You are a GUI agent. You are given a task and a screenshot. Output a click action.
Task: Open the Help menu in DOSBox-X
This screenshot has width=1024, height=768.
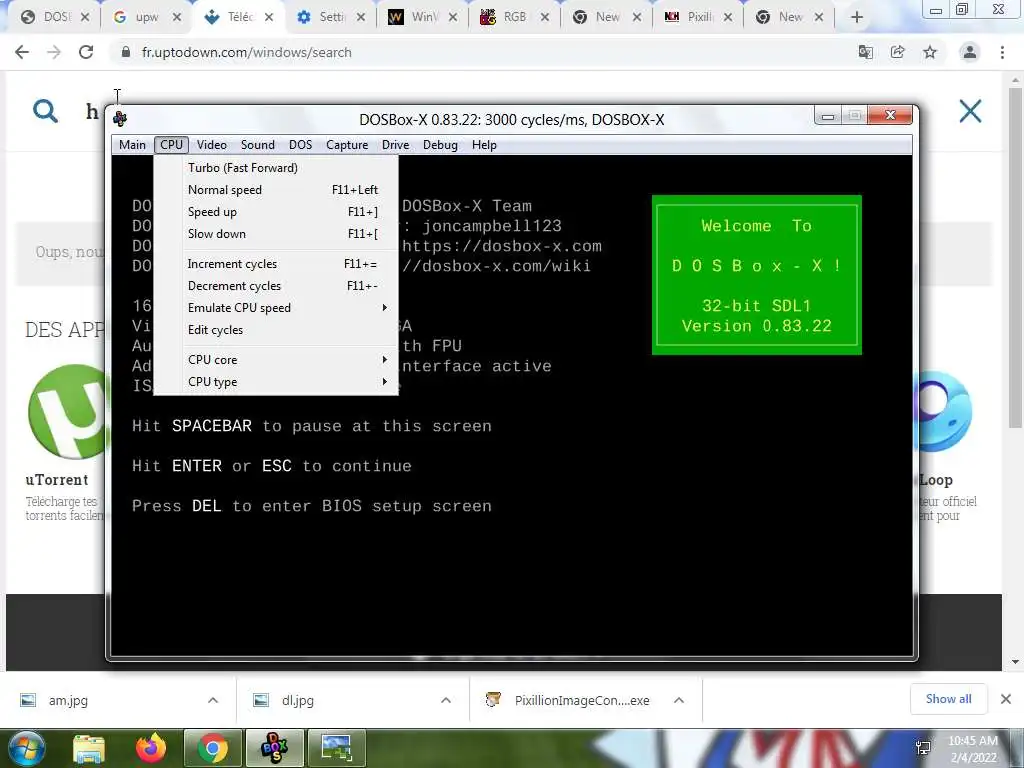click(x=484, y=145)
